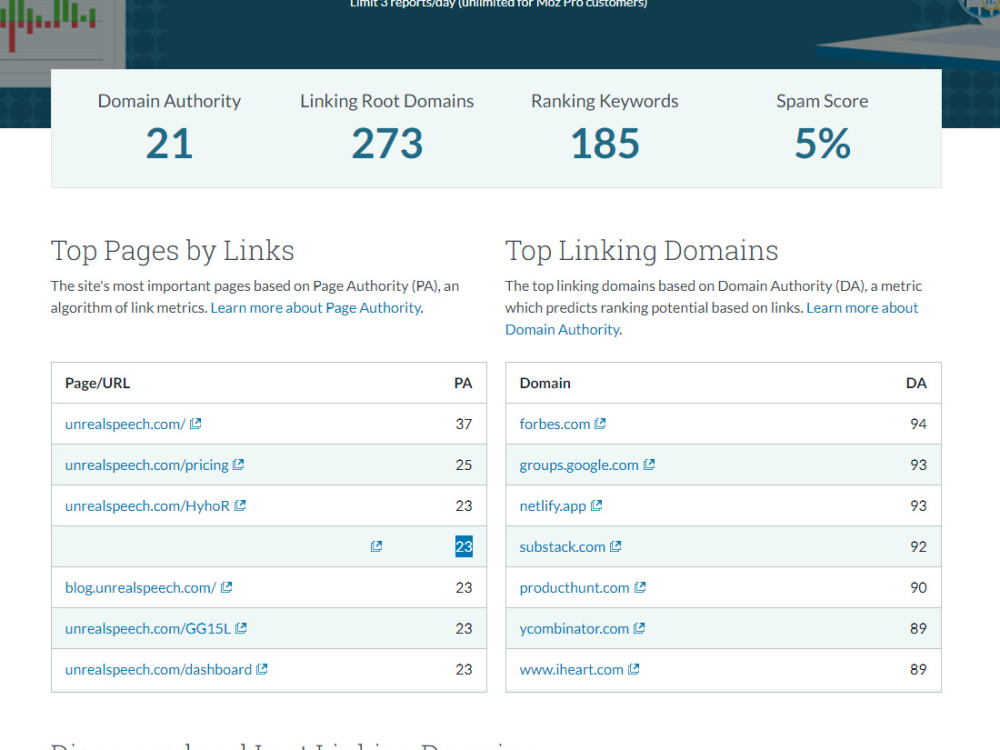1000x750 pixels.
Task: Open external link icon beside unrealspeech.com/GG15L
Action: tap(241, 628)
